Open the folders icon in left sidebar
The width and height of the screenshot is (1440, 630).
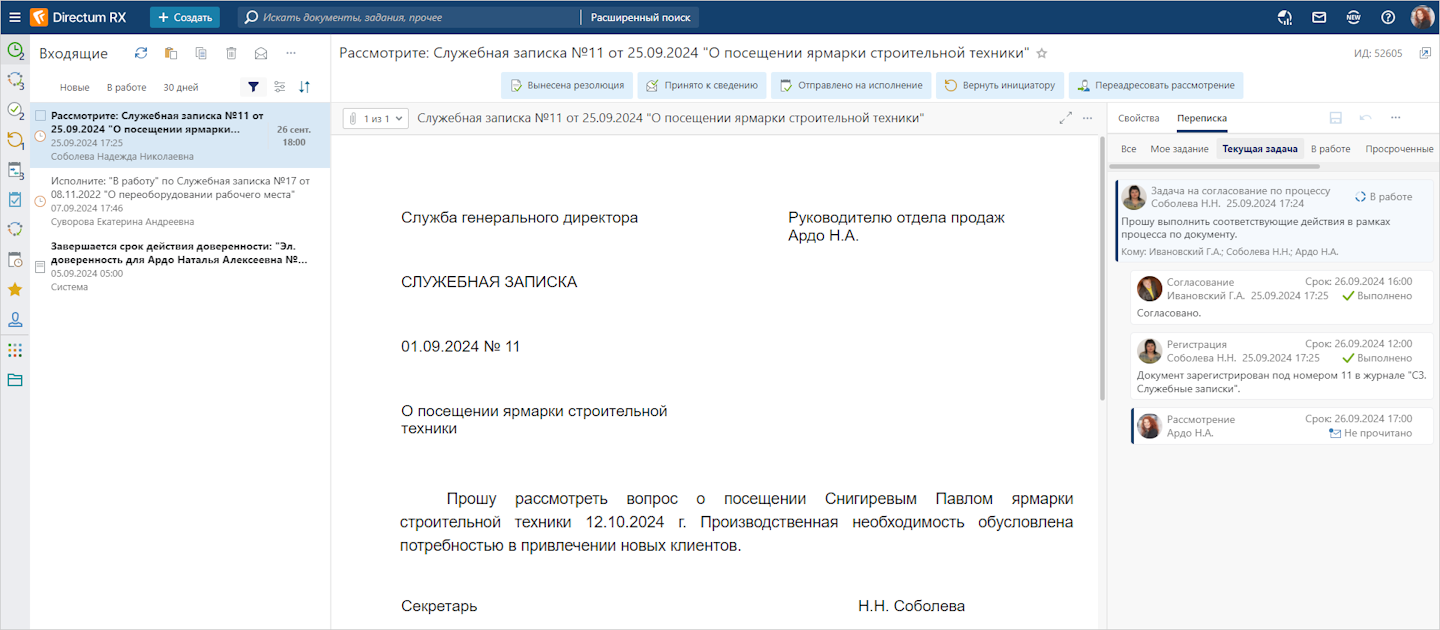click(15, 380)
